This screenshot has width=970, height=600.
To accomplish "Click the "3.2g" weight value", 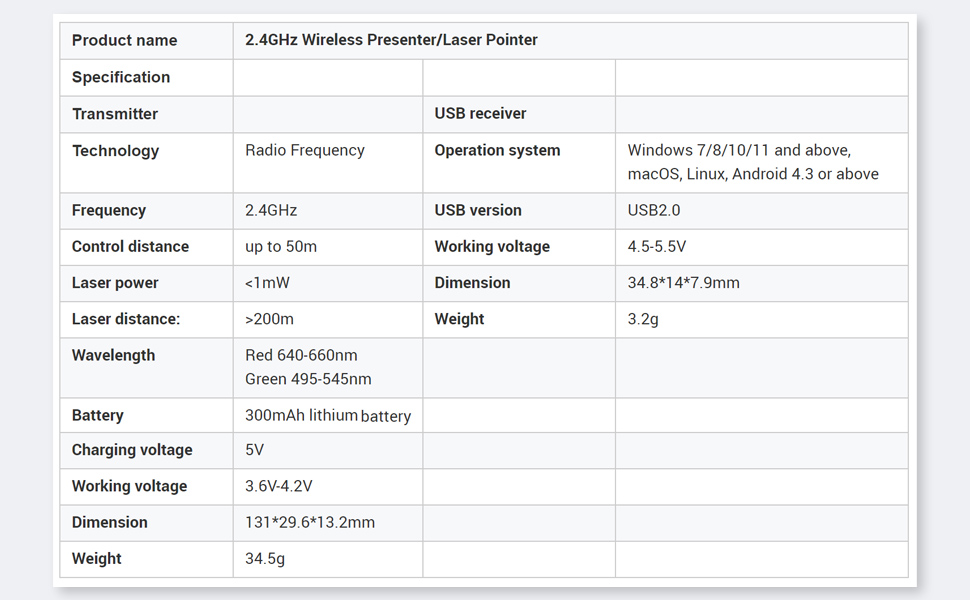I will pos(643,320).
